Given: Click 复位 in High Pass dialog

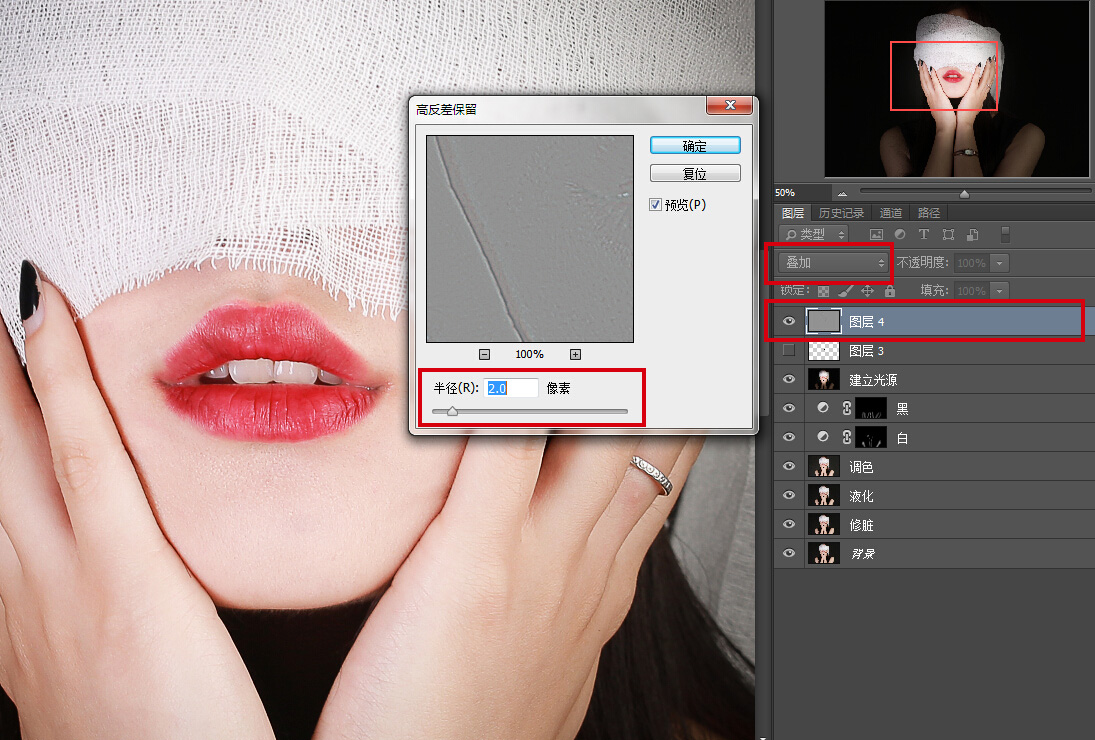Looking at the screenshot, I should coord(695,173).
